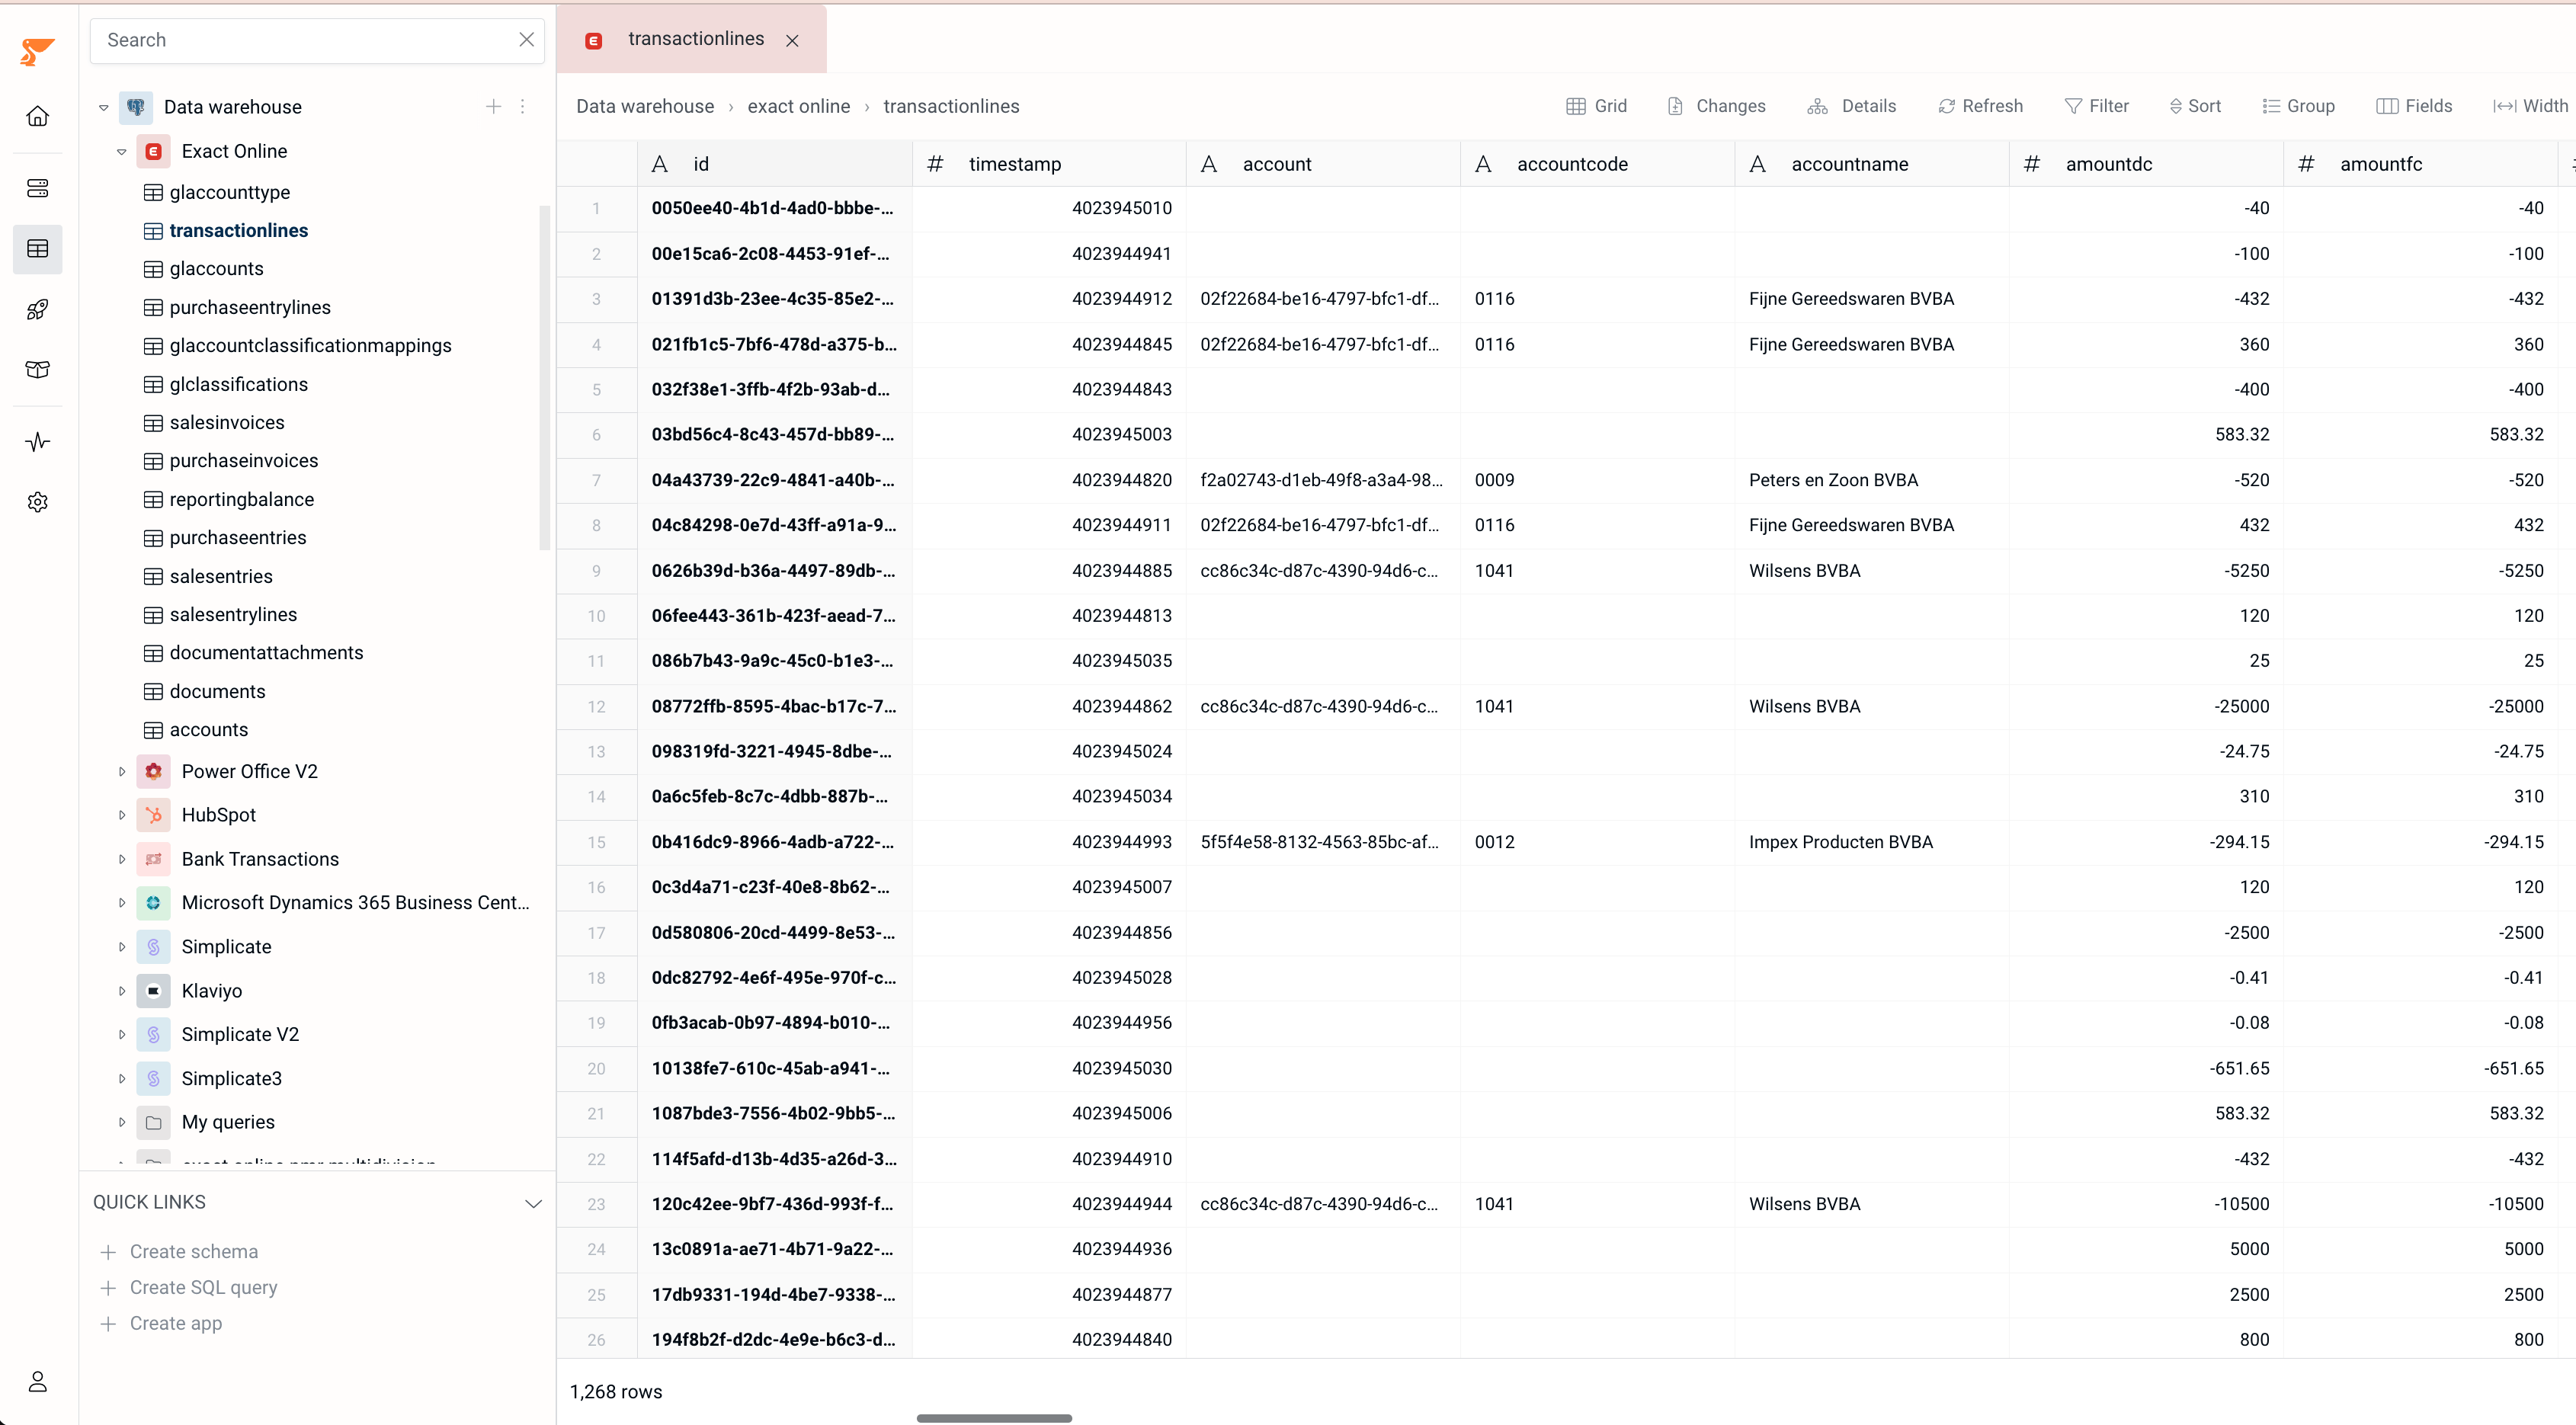Open three-dot menu next to Data warehouse
The image size is (2576, 1425).
click(523, 106)
